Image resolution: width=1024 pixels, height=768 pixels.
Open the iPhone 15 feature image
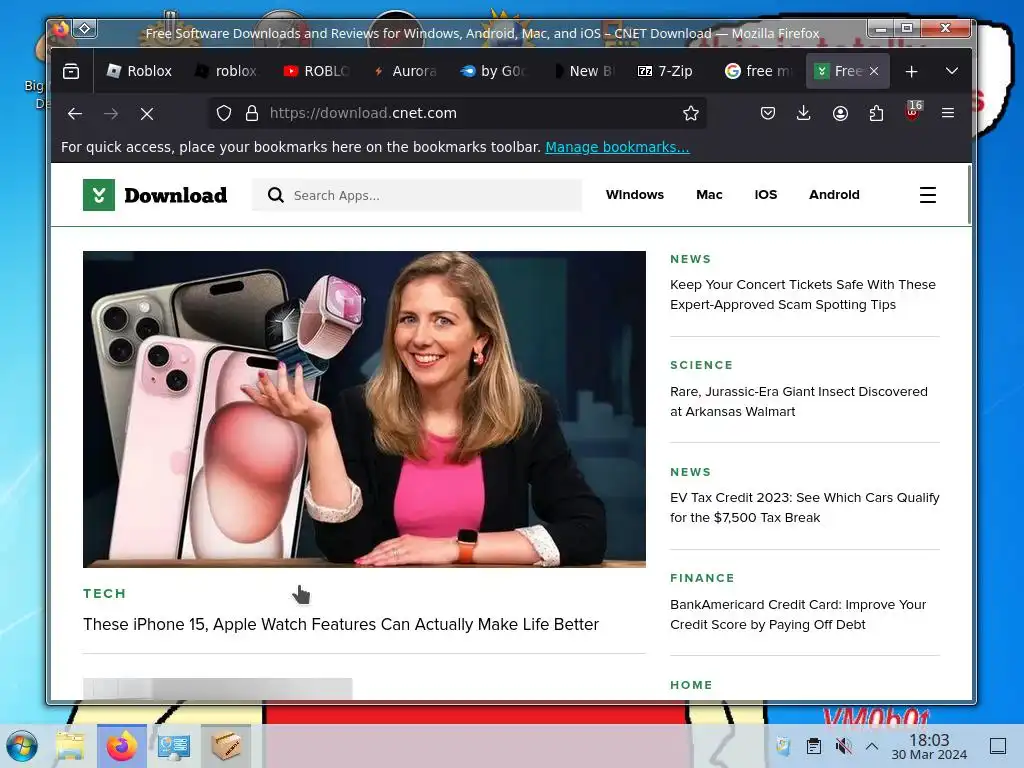pos(364,409)
